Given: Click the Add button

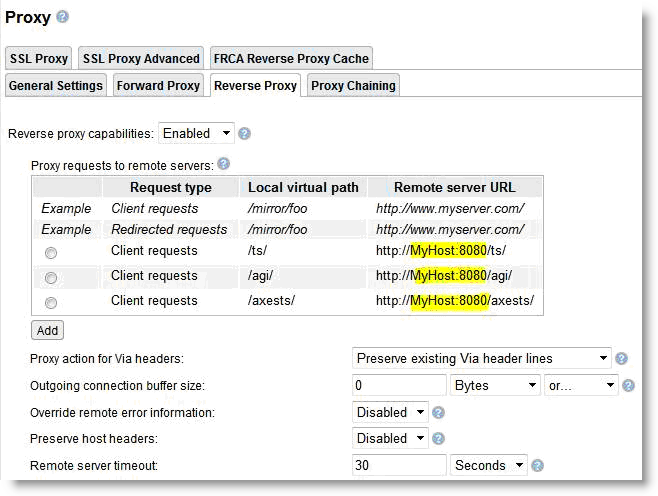Looking at the screenshot, I should tap(47, 330).
